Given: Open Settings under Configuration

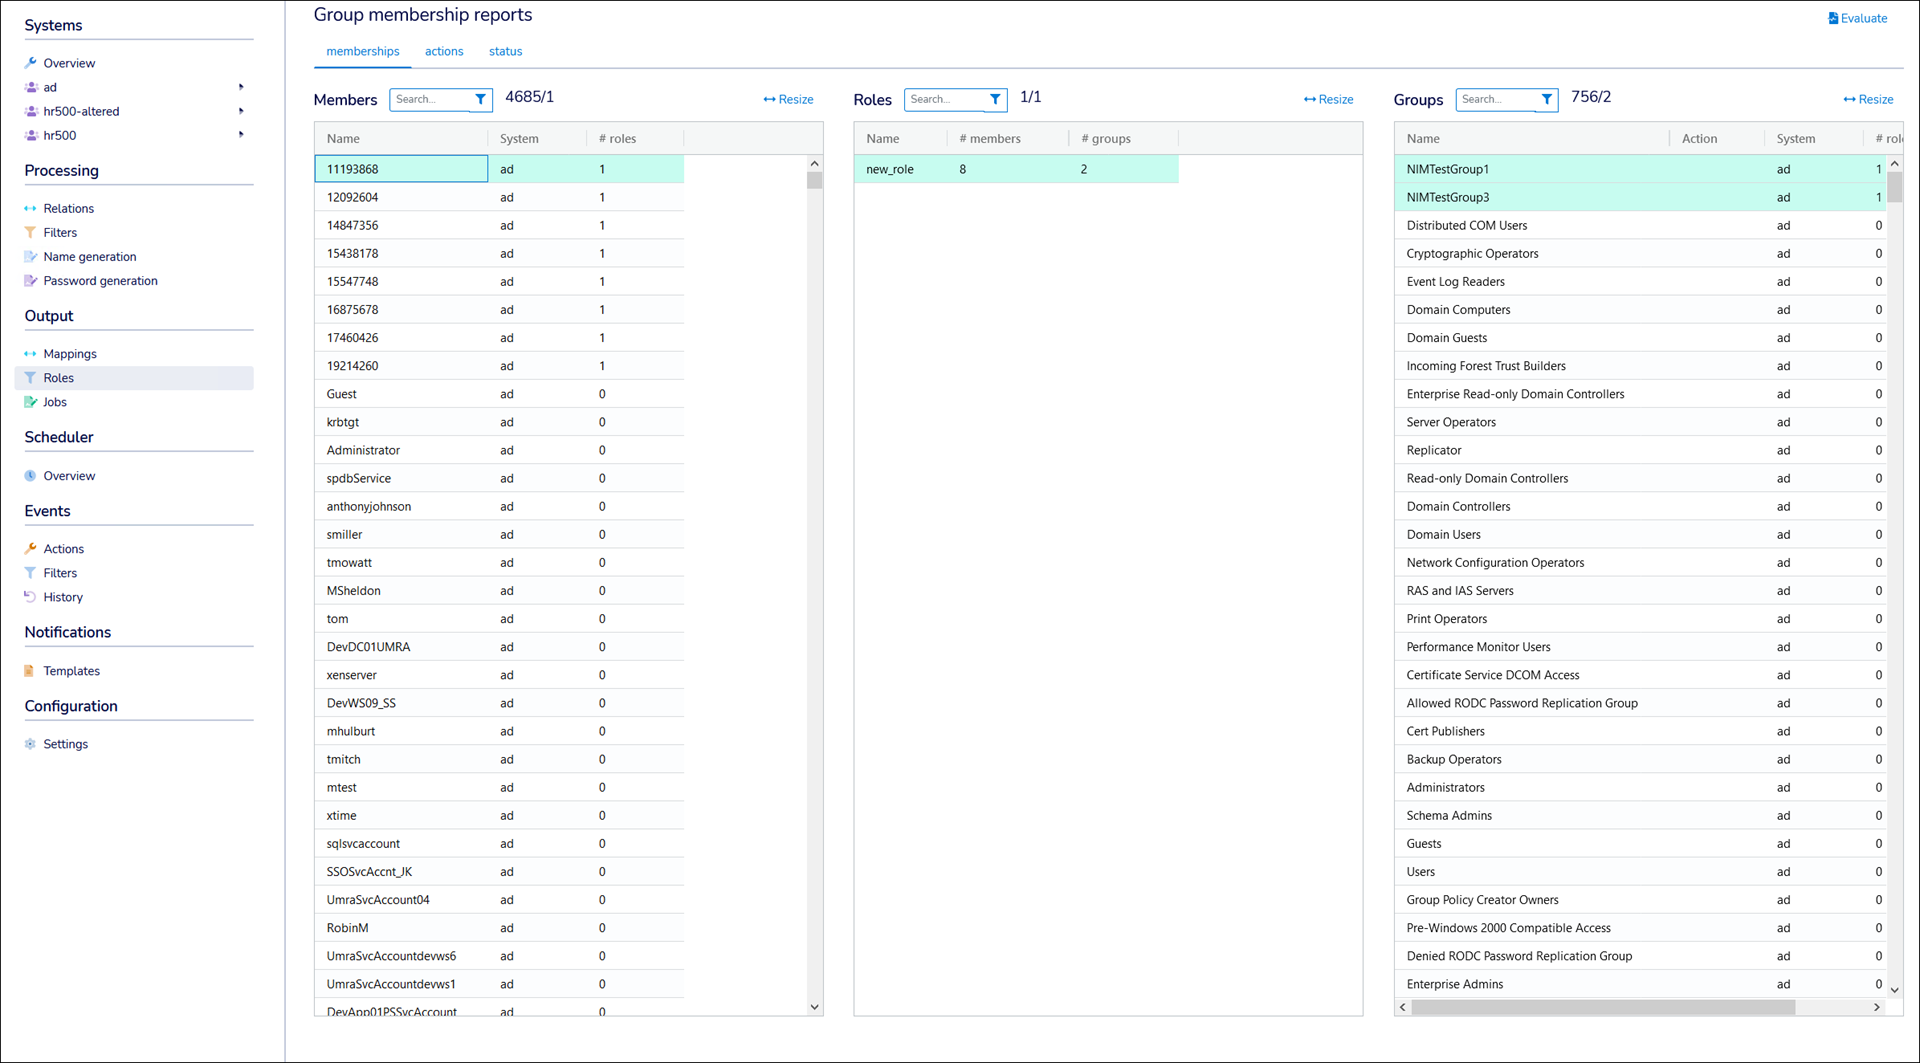Looking at the screenshot, I should (x=65, y=744).
